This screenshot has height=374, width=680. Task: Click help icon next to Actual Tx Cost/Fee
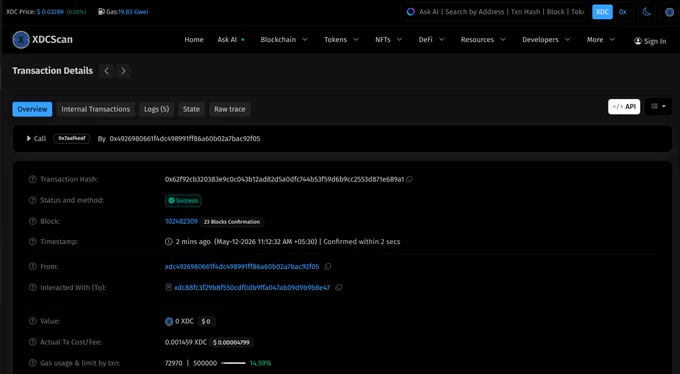click(33, 342)
